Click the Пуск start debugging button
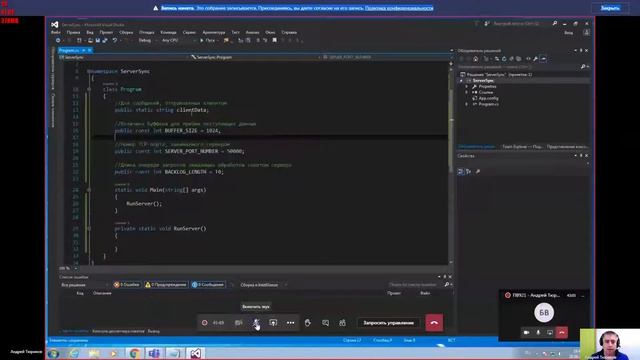 (208, 40)
